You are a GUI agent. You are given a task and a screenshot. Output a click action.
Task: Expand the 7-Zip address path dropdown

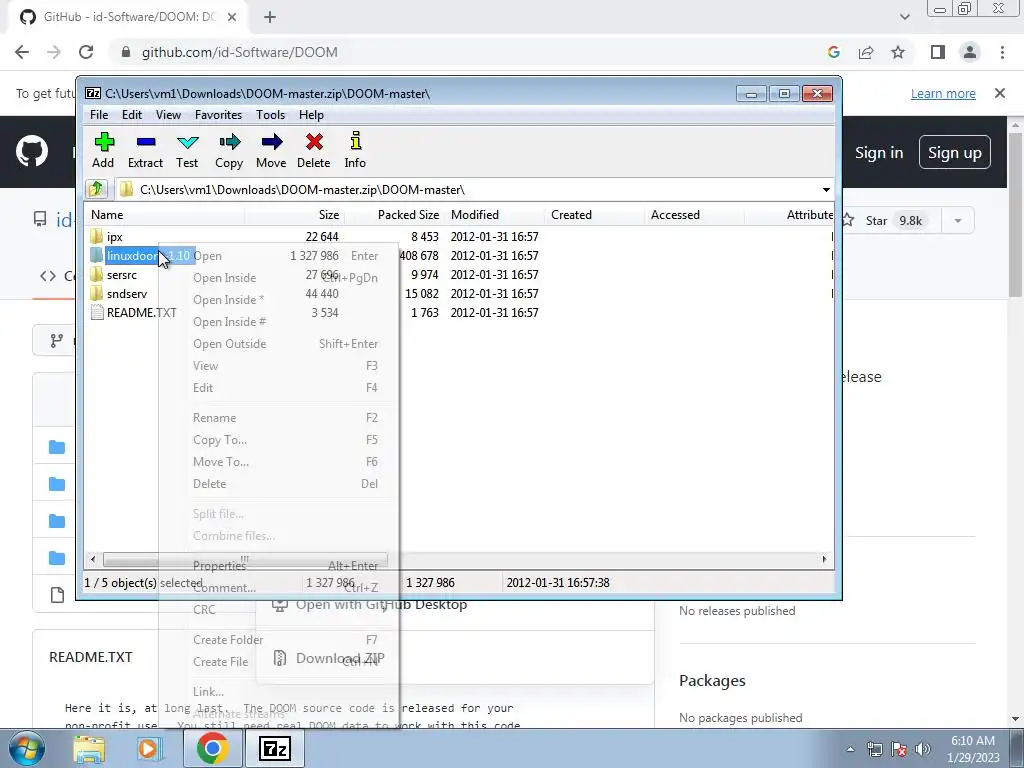pos(826,189)
